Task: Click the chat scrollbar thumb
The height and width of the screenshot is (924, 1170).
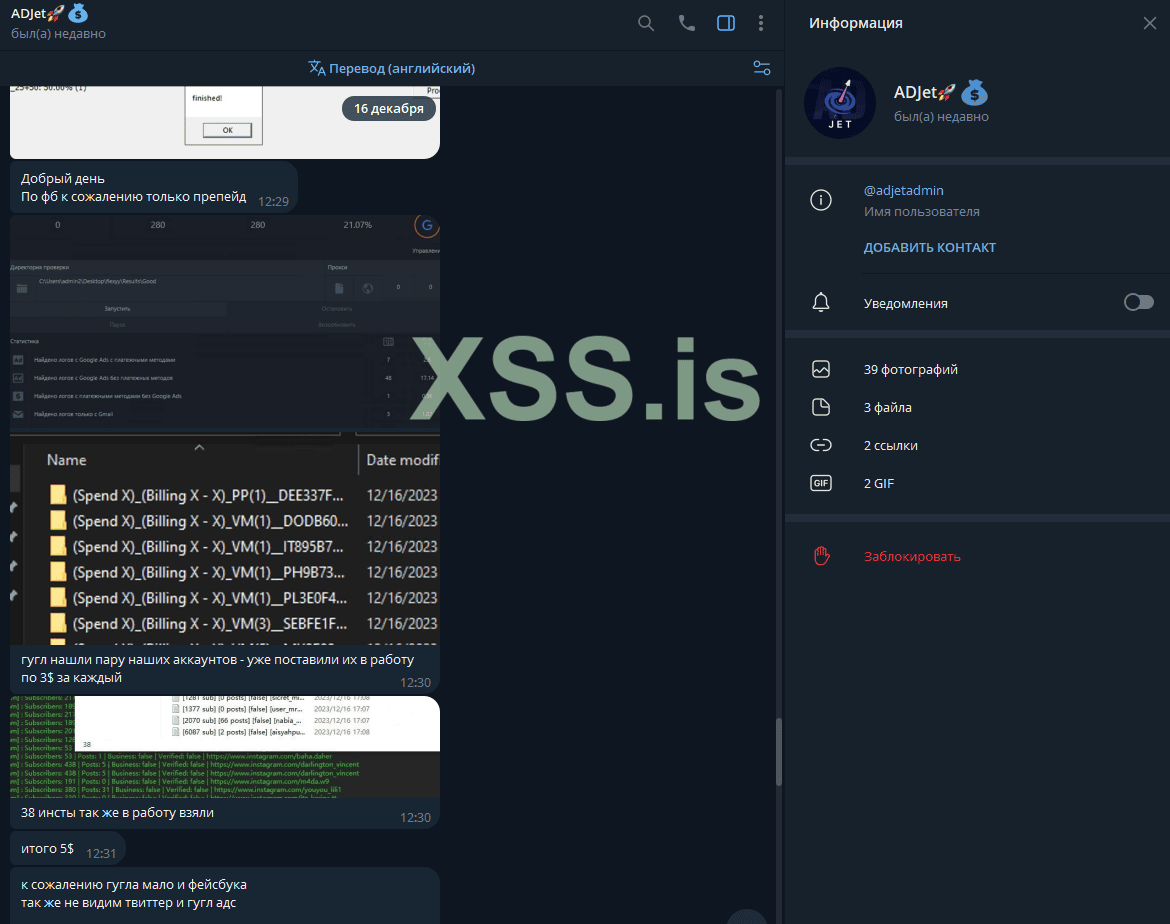Action: pyautogui.click(x=779, y=752)
